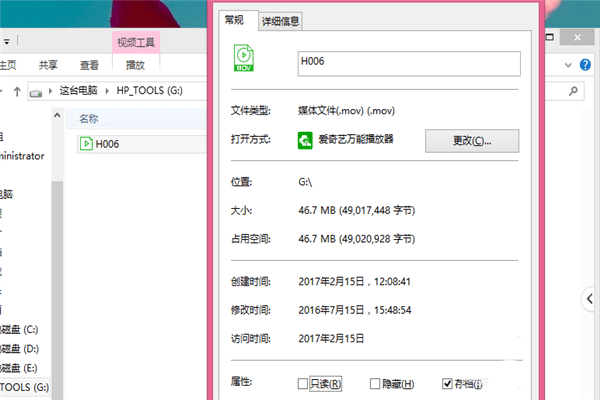This screenshot has width=600, height=400.
Task: Click the H006 video file icon in list
Action: (x=86, y=144)
